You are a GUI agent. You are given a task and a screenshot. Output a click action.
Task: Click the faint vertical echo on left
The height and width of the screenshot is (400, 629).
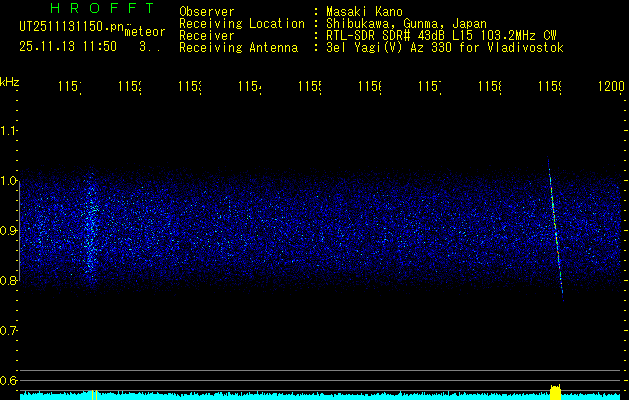tap(89, 230)
